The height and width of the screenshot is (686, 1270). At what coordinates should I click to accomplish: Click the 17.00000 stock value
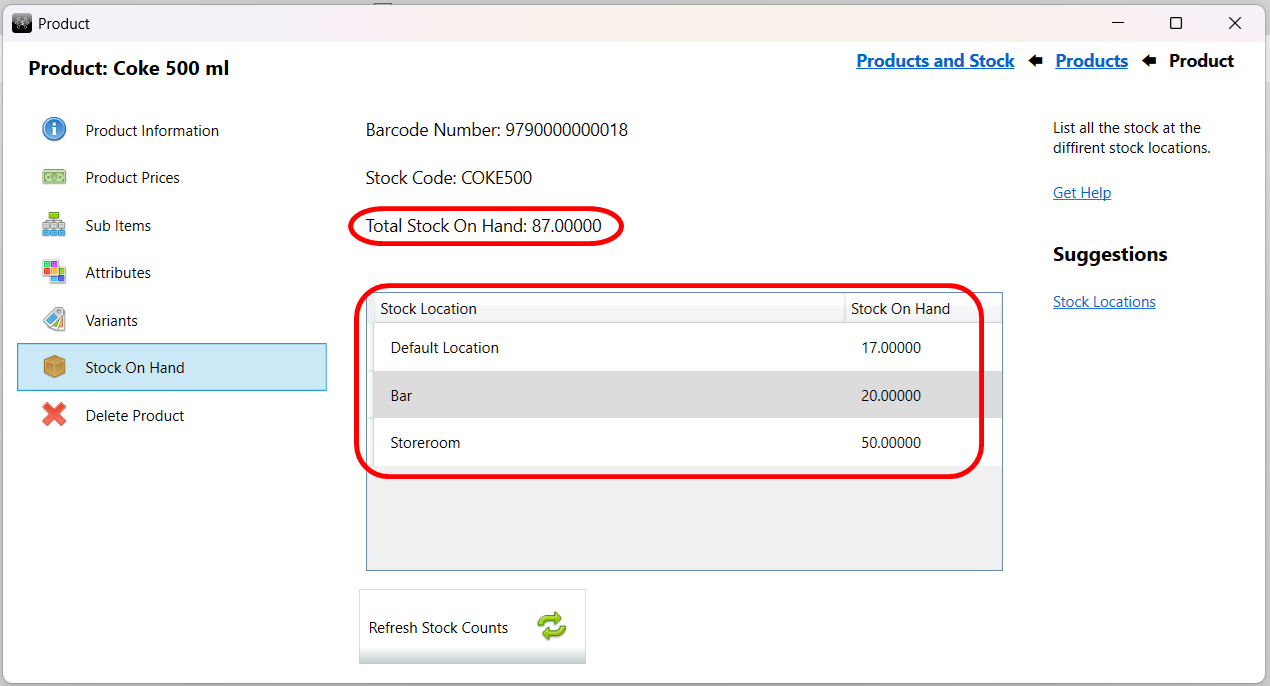(891, 348)
